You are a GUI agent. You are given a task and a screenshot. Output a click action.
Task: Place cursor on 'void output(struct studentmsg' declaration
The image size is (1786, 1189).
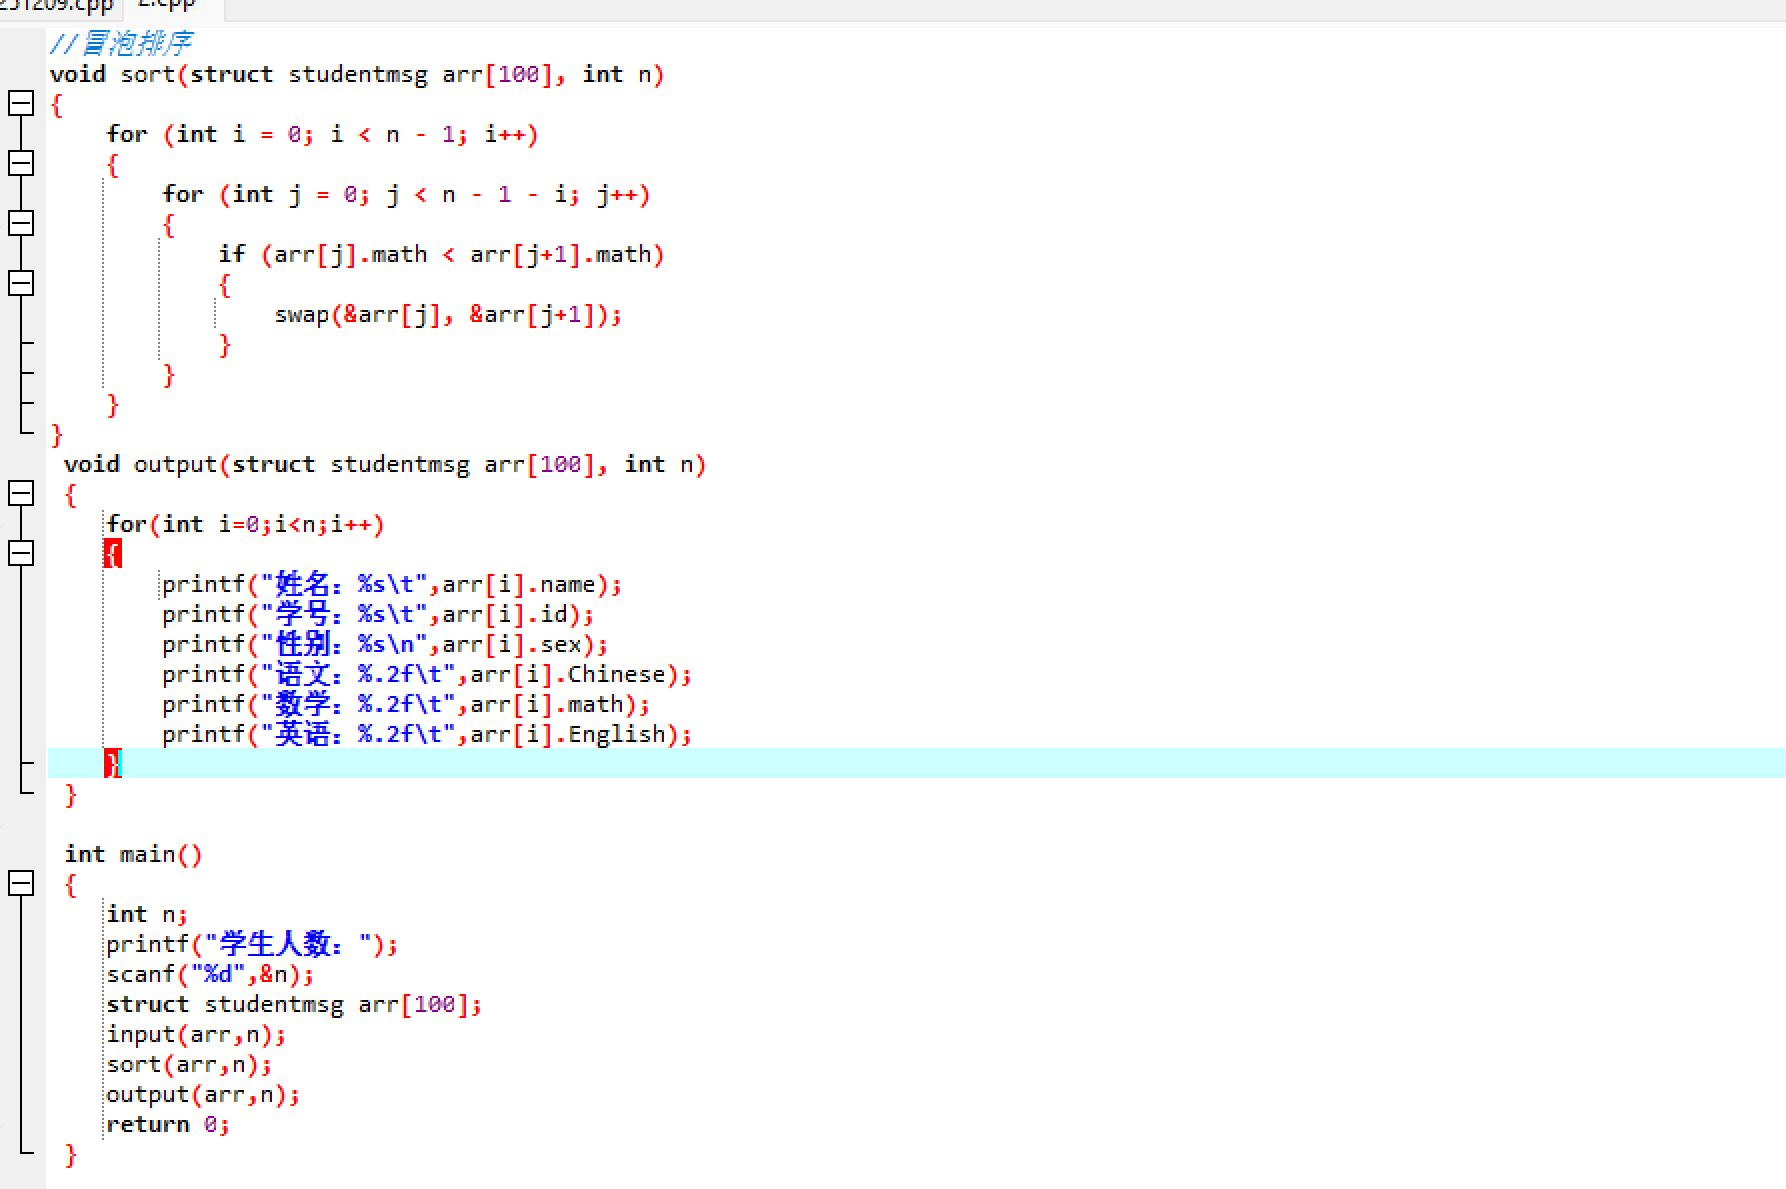pos(385,465)
